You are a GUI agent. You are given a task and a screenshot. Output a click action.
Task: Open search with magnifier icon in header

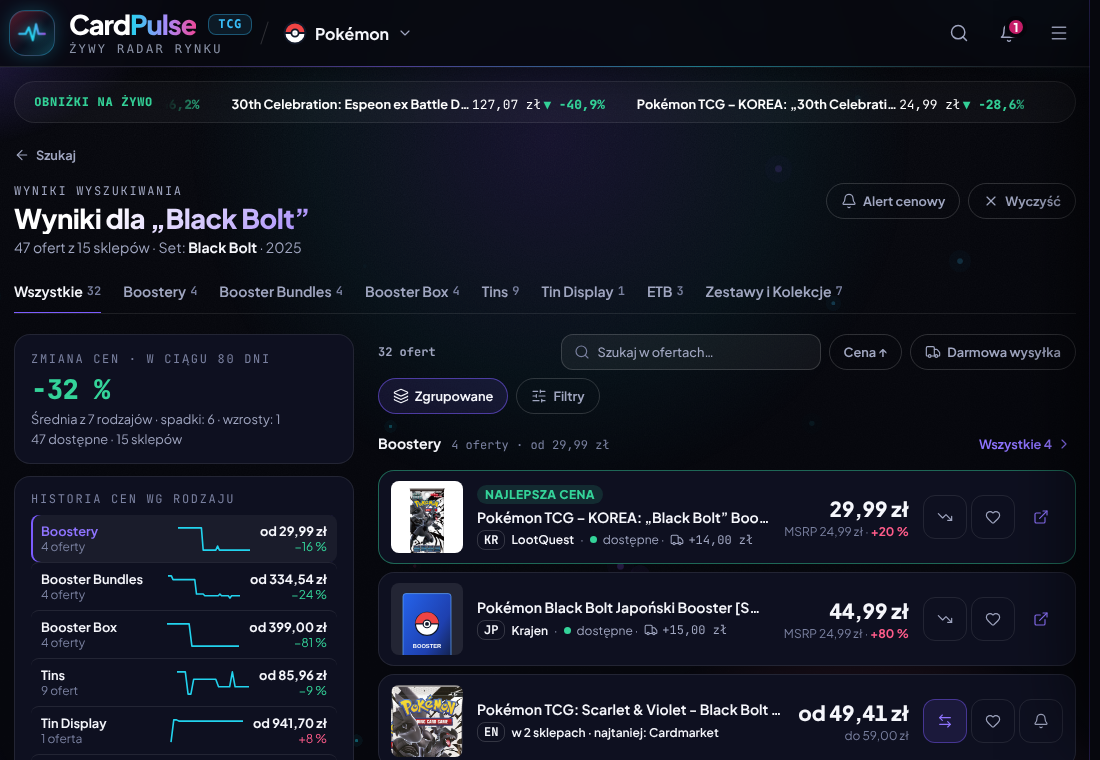(x=958, y=33)
